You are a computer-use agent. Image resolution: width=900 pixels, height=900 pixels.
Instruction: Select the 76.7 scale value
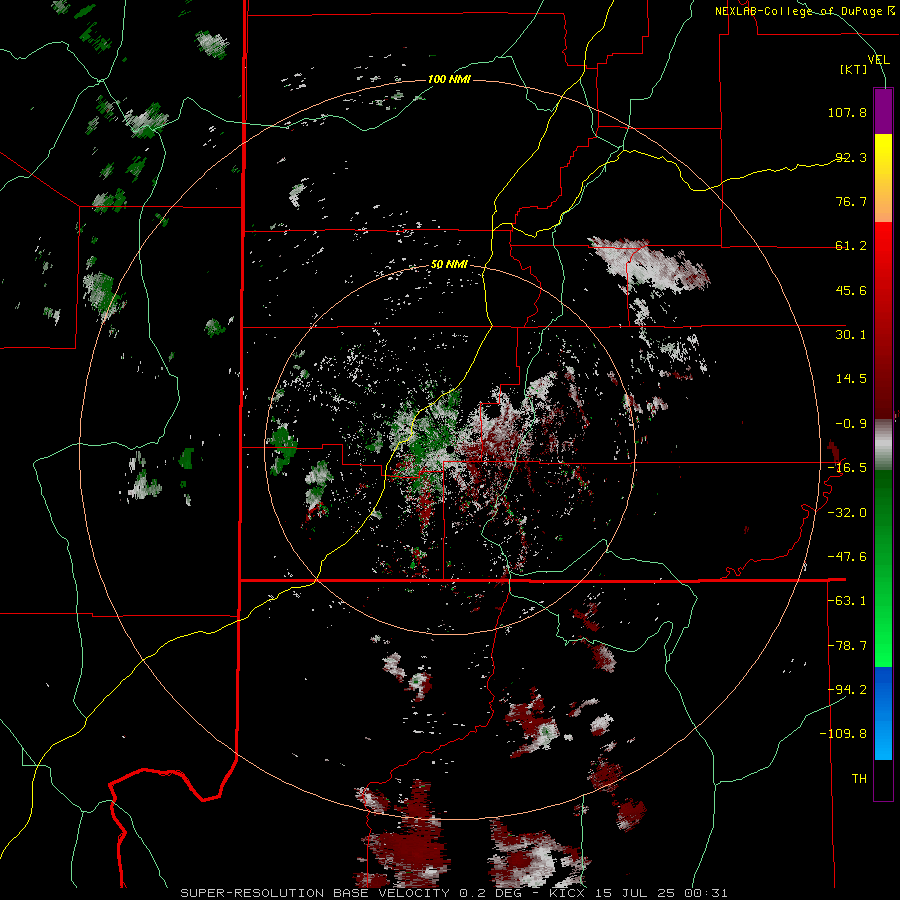tap(851, 201)
